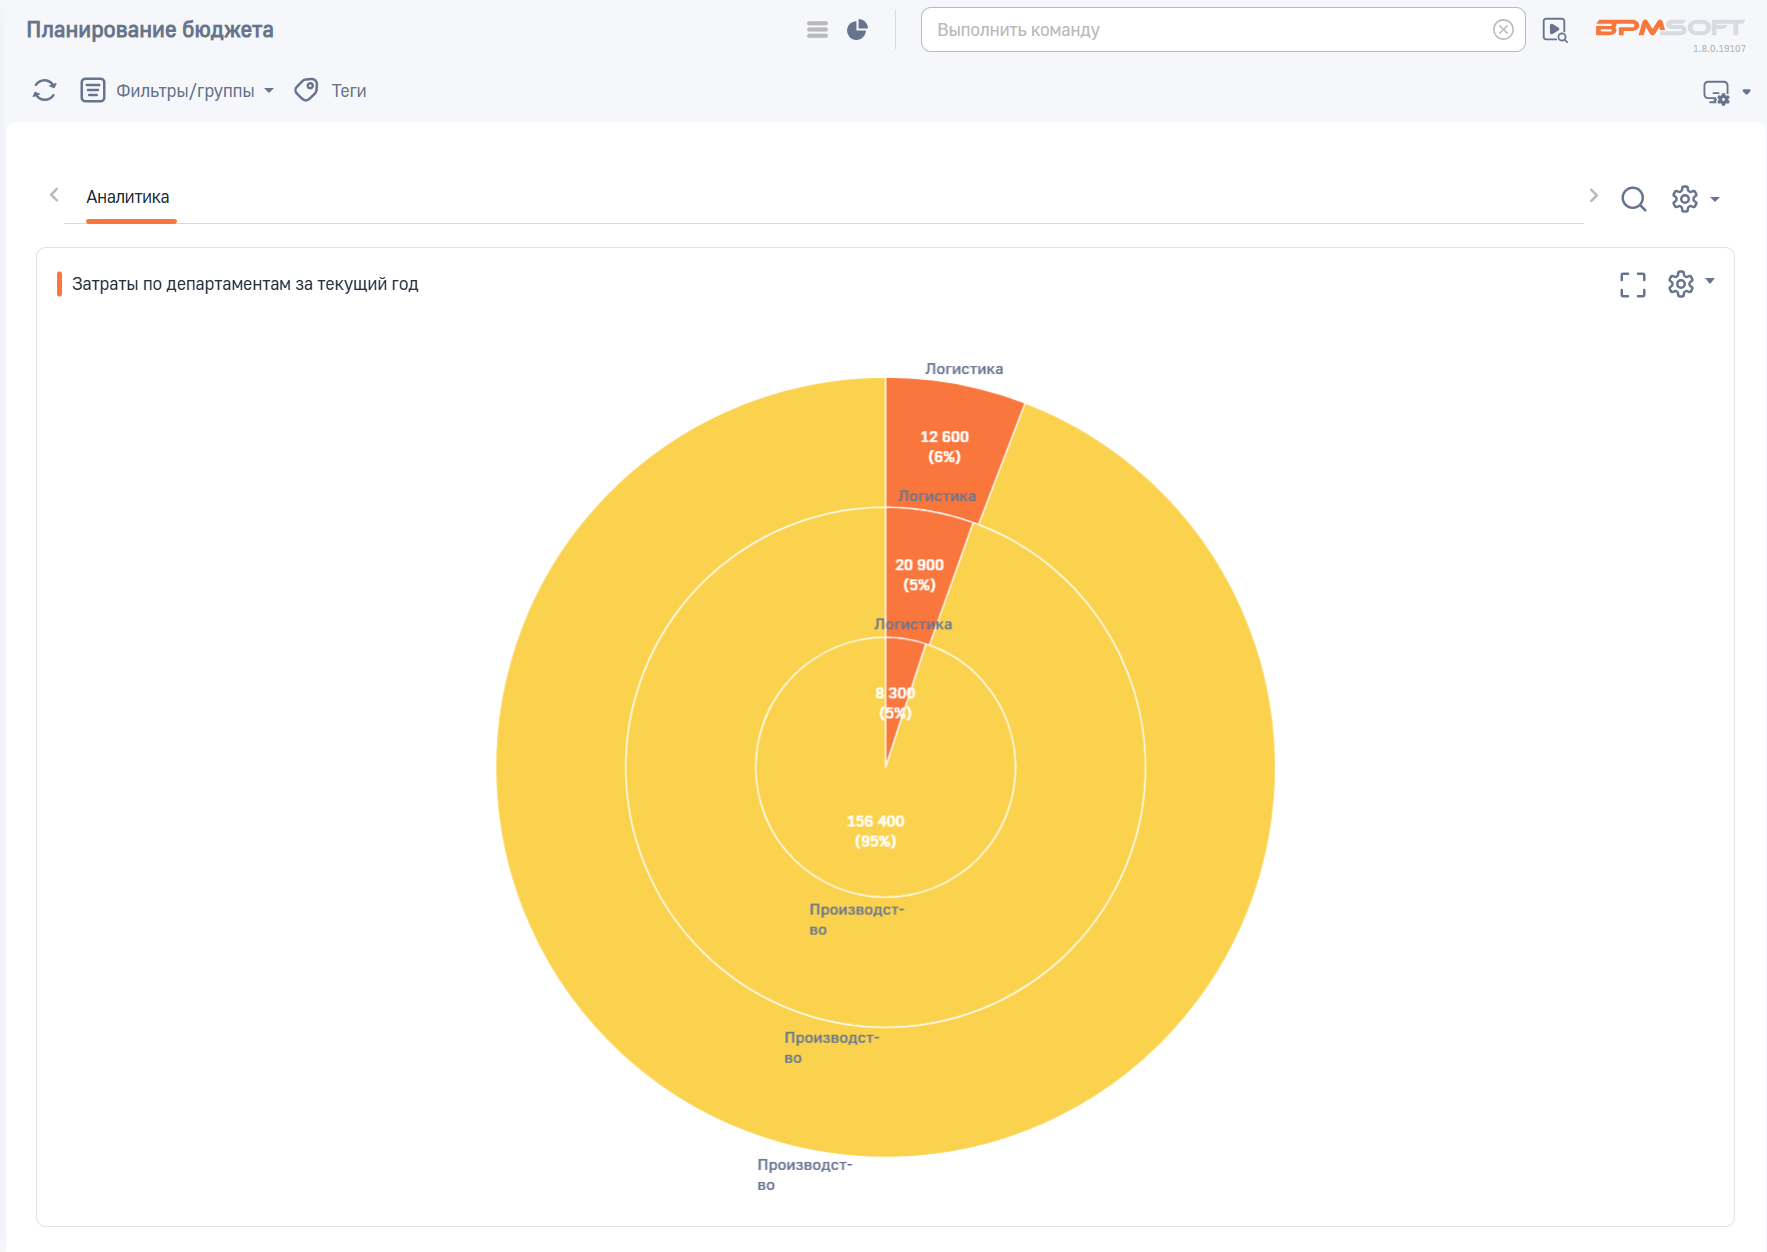Expand the page designer dropdown
This screenshot has height=1252, width=1767.
1726,93
